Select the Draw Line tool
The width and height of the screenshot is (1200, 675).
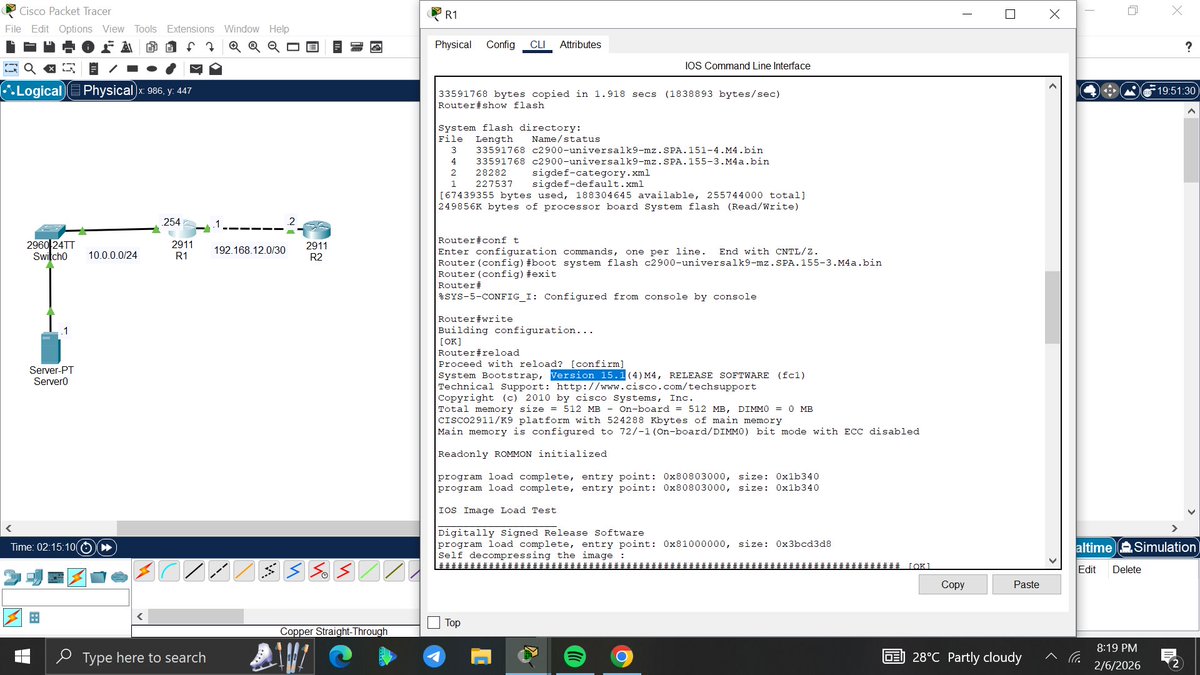pyautogui.click(x=114, y=69)
